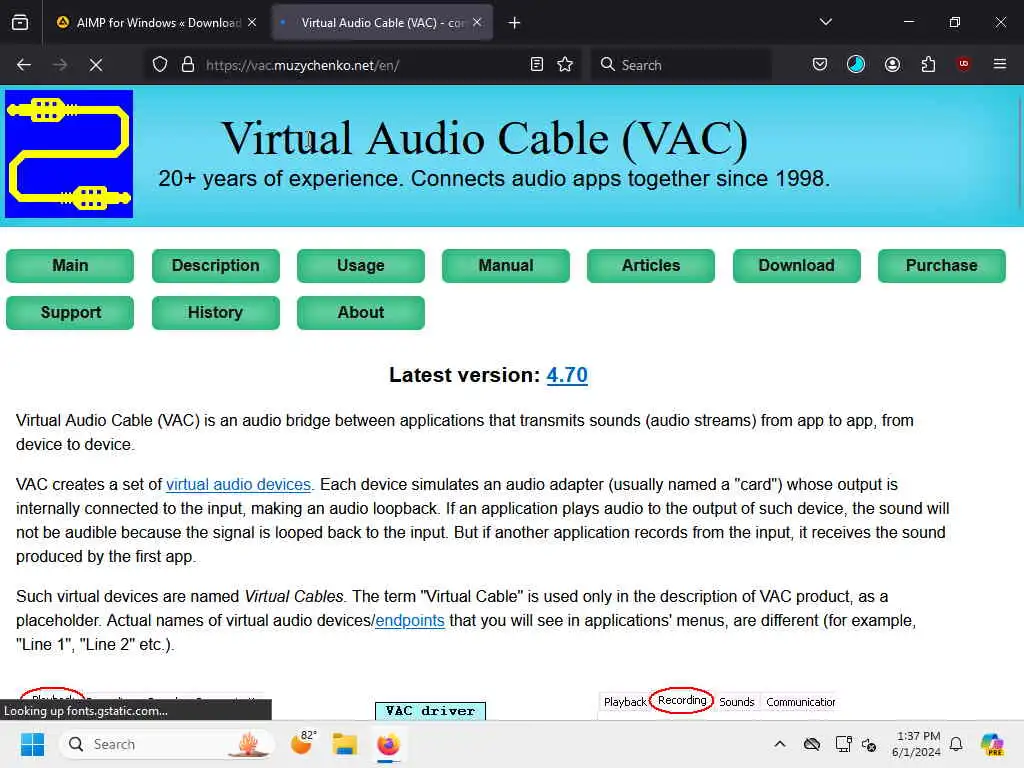Select Firefox in the taskbar
1024x768 pixels.
click(389, 744)
